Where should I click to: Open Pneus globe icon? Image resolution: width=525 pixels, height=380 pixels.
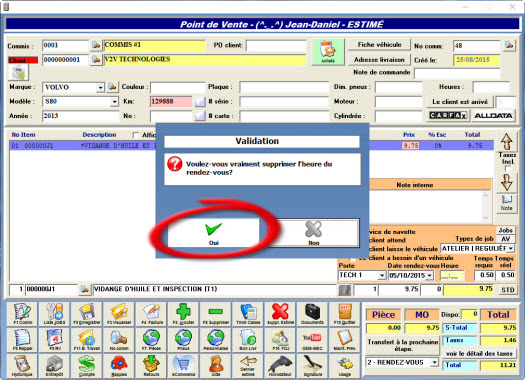point(183,340)
